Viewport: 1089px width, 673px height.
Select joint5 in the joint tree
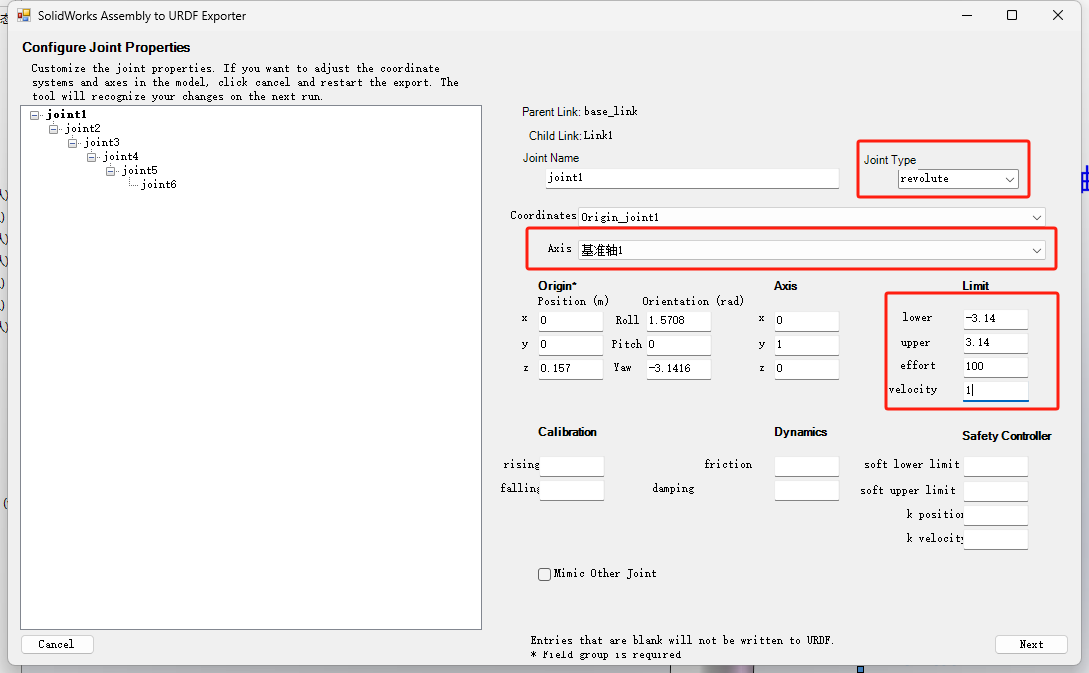pyautogui.click(x=140, y=170)
